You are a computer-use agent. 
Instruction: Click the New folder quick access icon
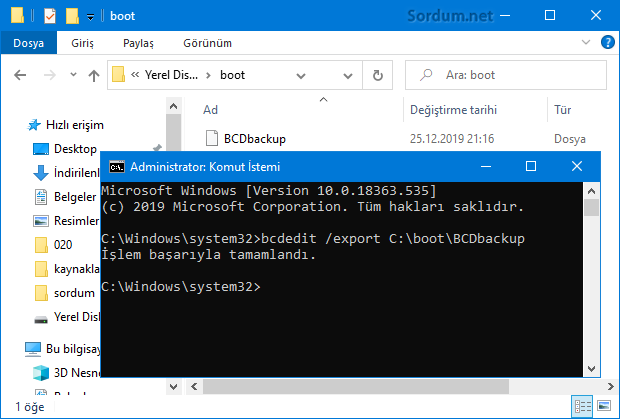[x=72, y=16]
